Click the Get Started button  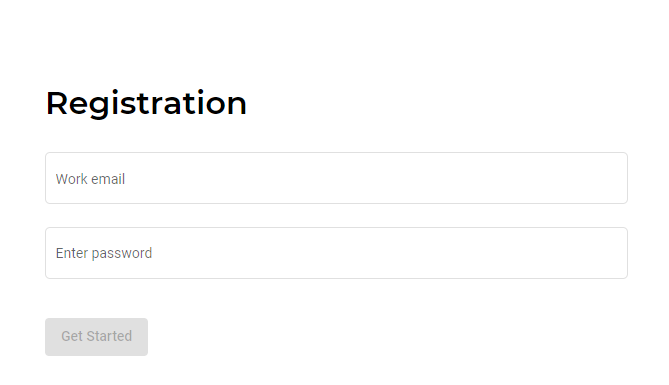pyautogui.click(x=96, y=337)
